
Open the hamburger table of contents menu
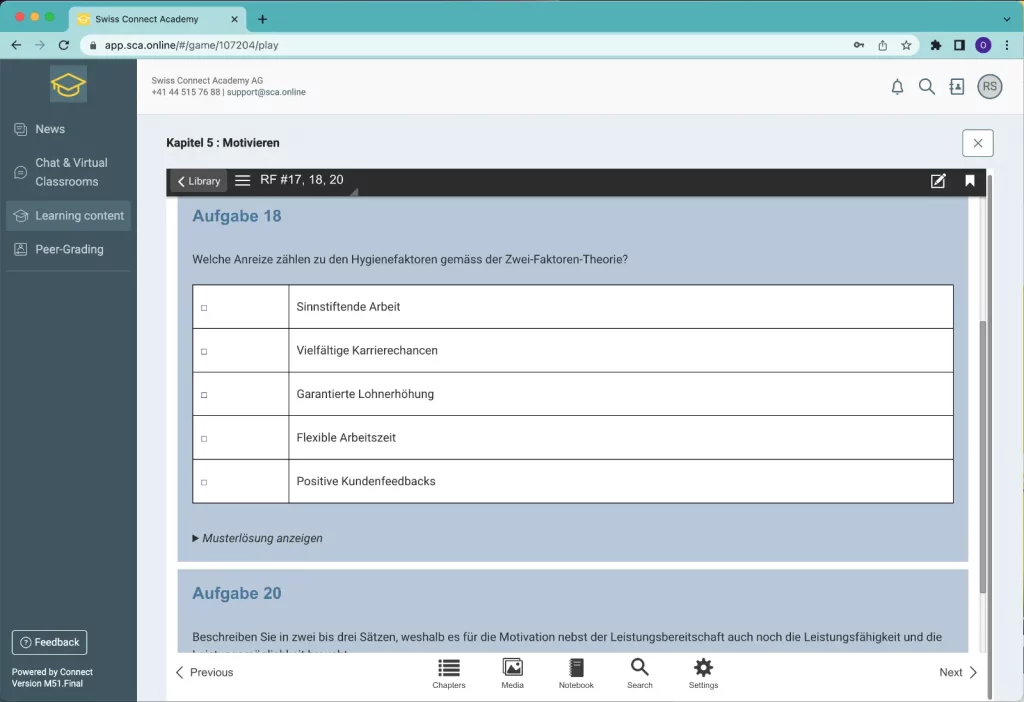[242, 181]
